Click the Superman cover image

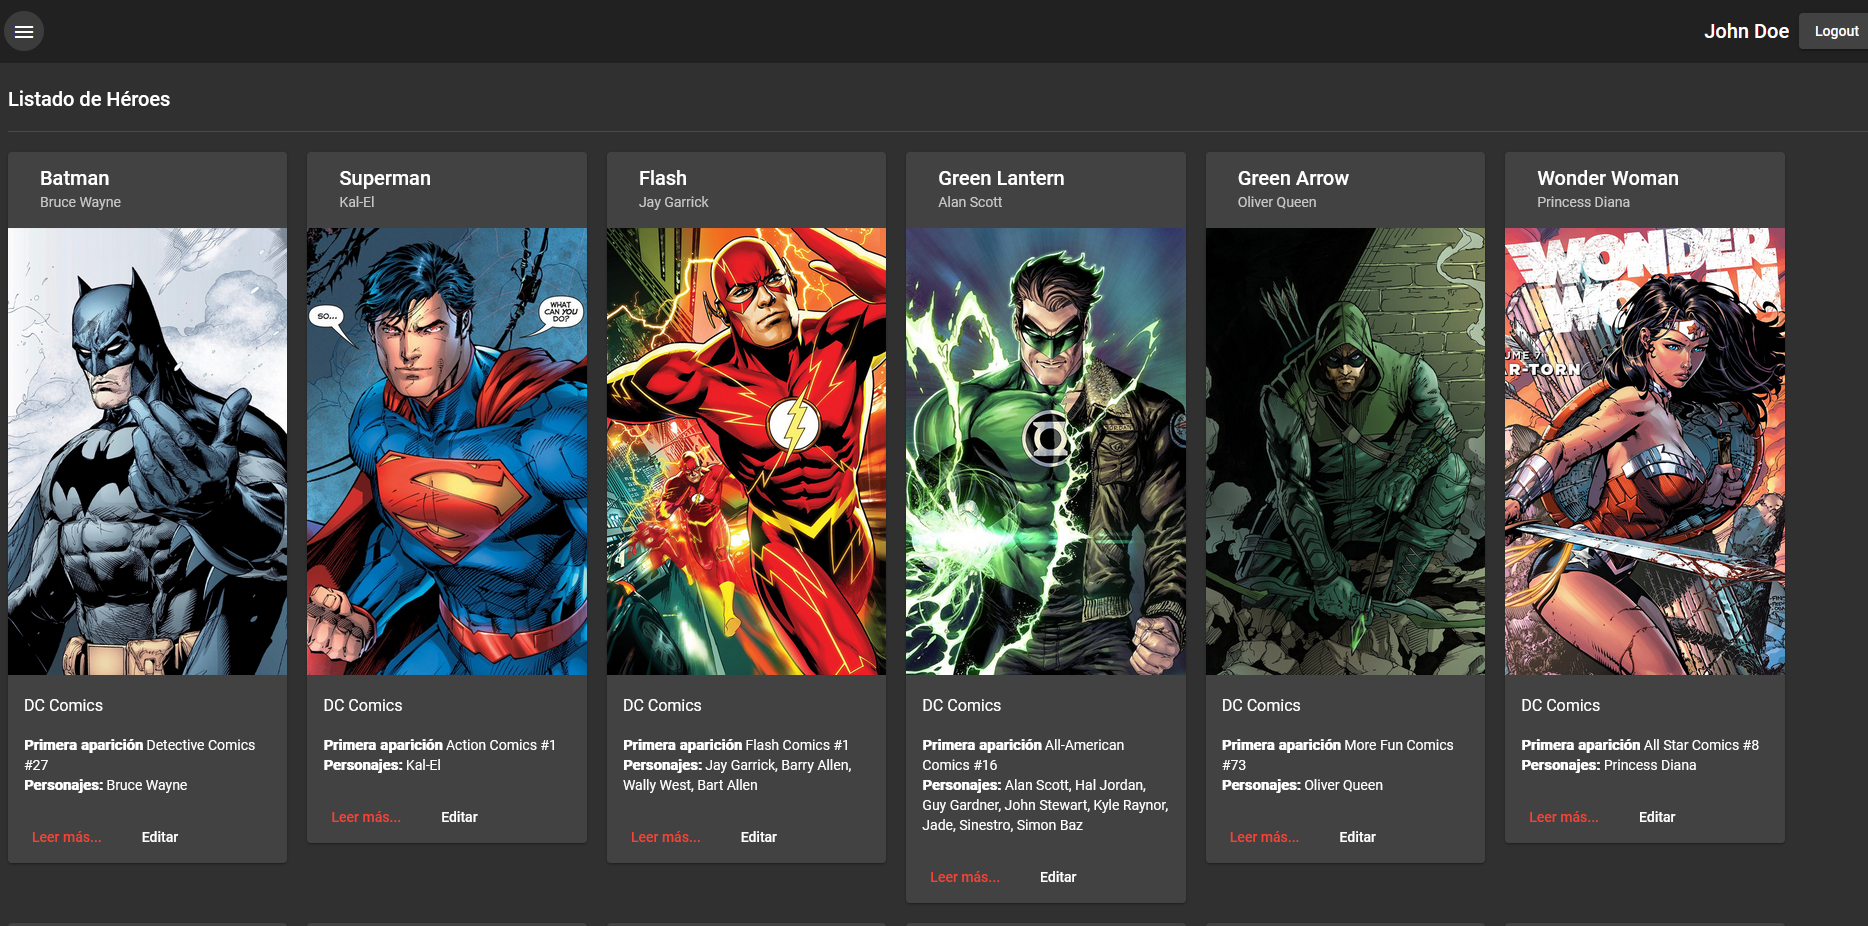(x=447, y=451)
